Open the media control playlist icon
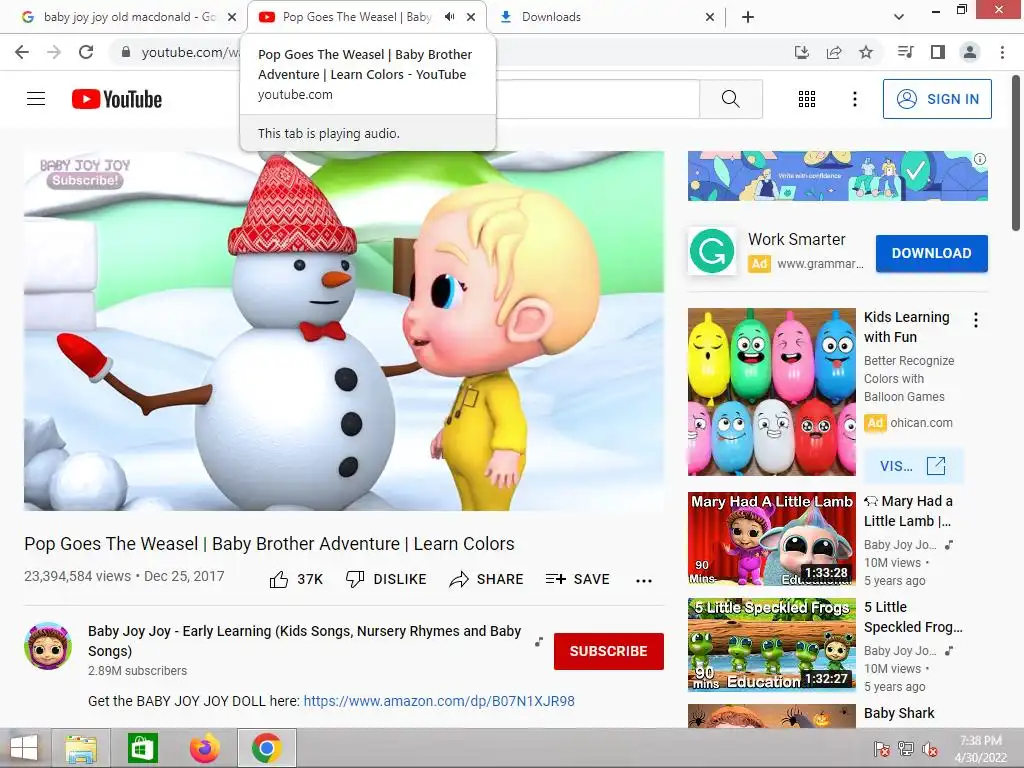This screenshot has height=768, width=1024. point(905,52)
